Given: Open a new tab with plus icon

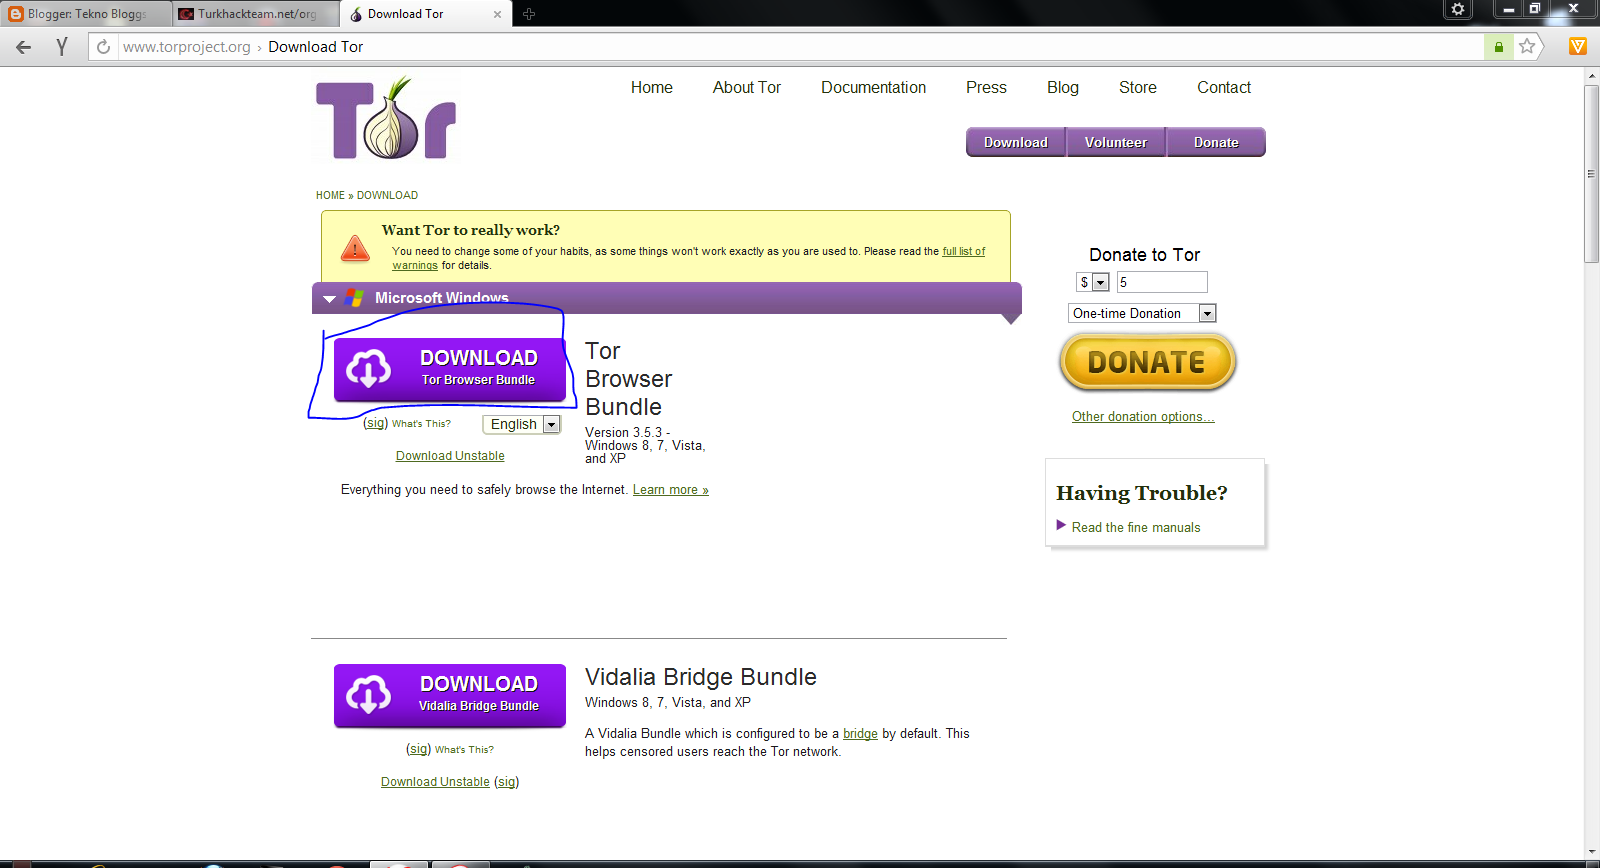Looking at the screenshot, I should [529, 14].
